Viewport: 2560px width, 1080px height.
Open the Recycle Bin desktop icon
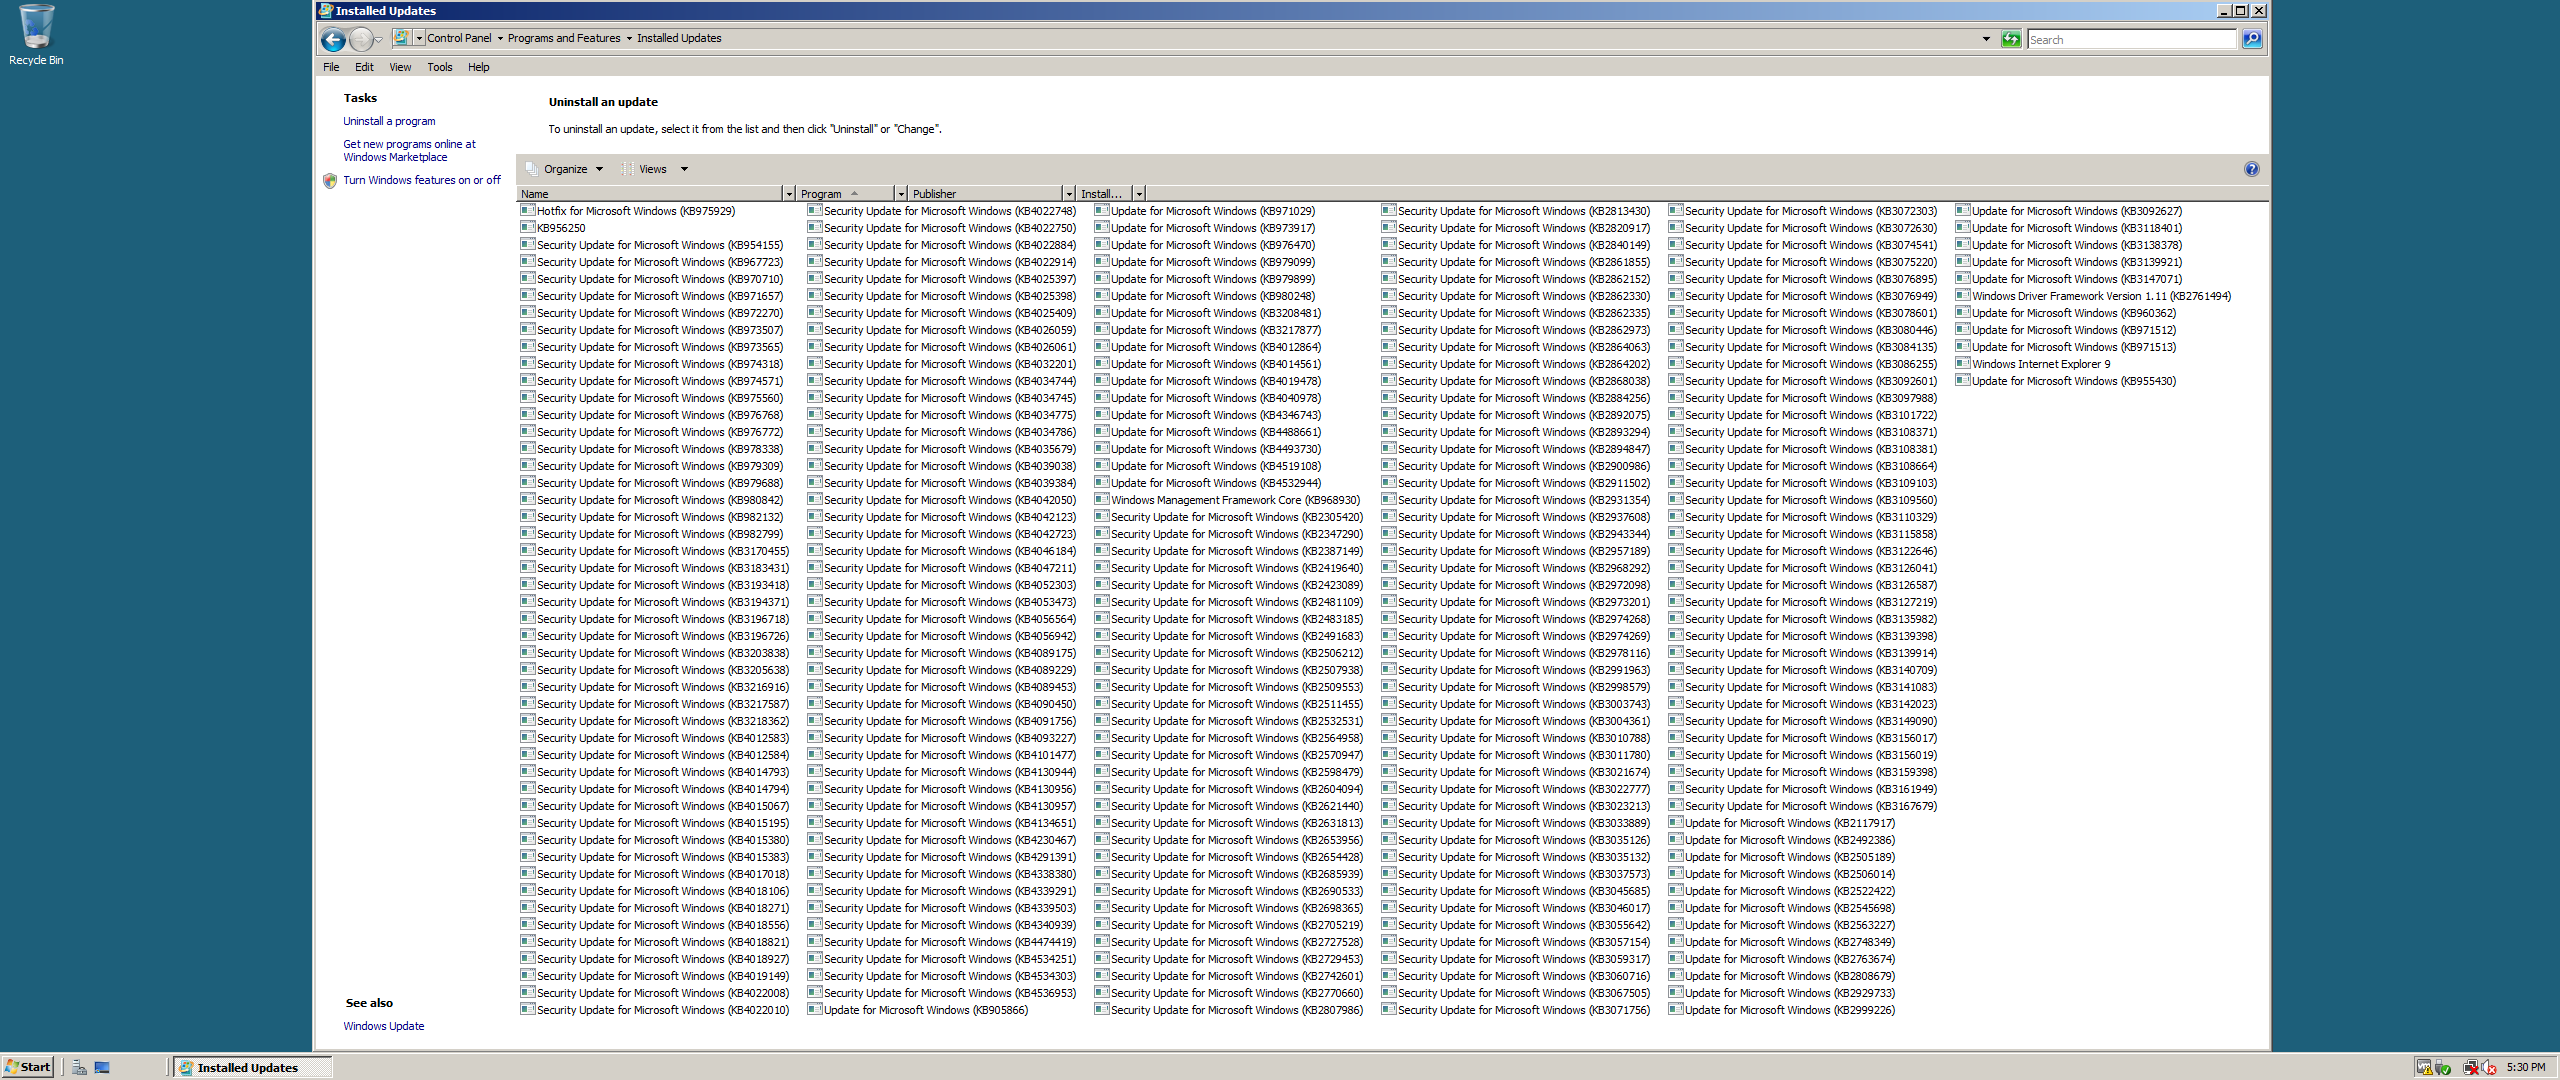[x=36, y=35]
